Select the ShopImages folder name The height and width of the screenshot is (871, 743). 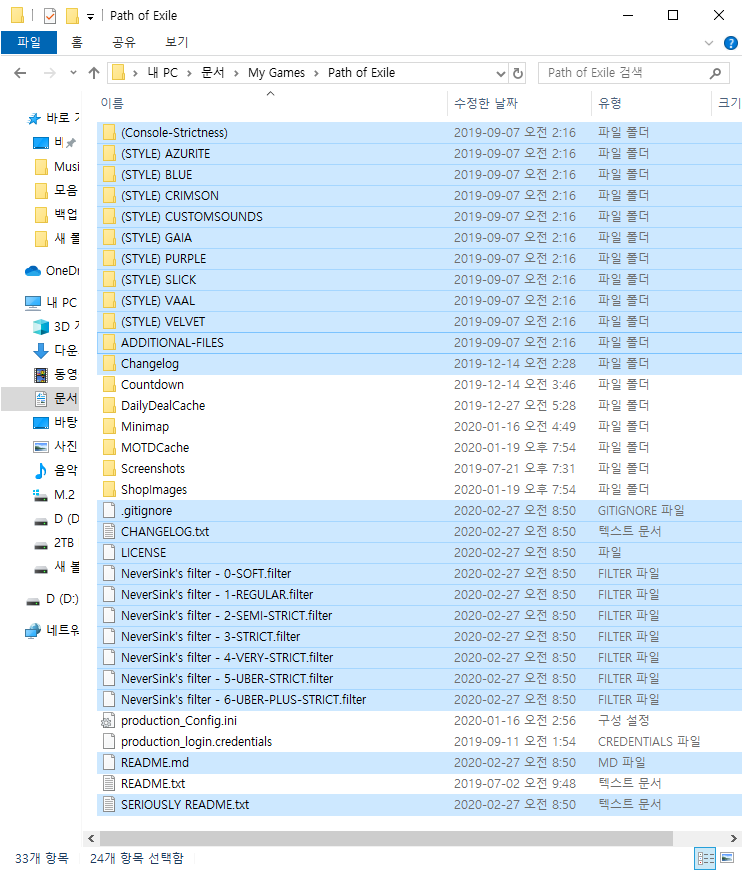click(154, 489)
